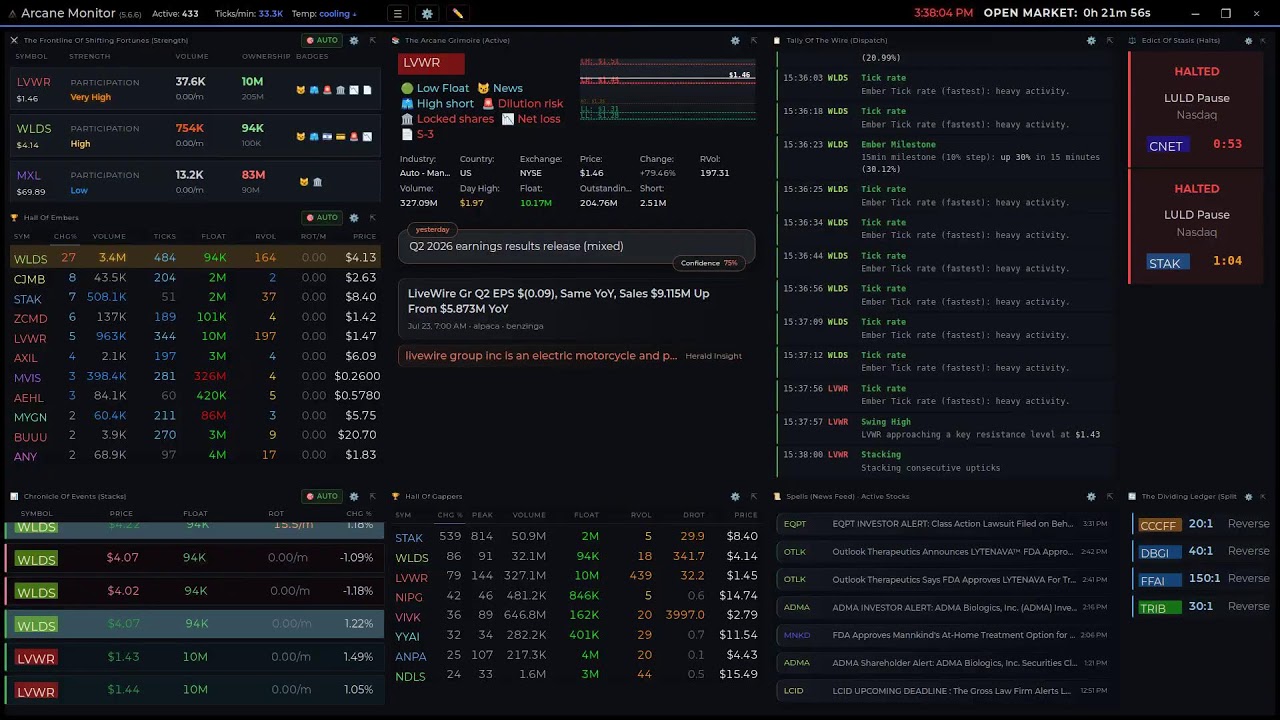Open settings gear of Spells News Feed panel
The width and height of the screenshot is (1280, 720).
(x=1091, y=496)
